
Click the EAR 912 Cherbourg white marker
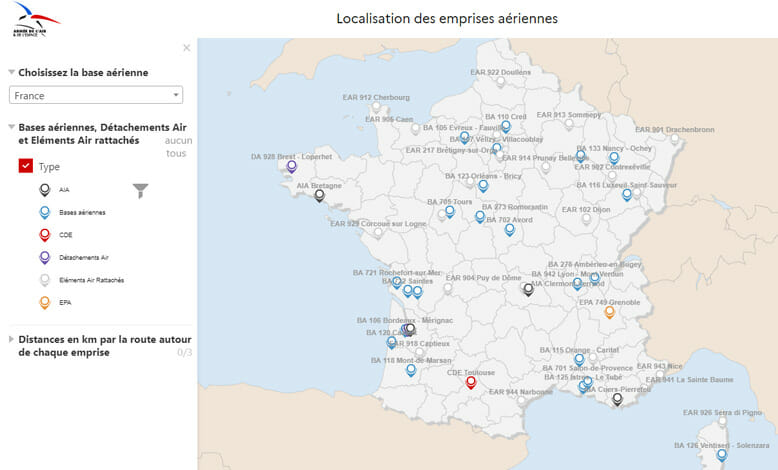pyautogui.click(x=377, y=107)
